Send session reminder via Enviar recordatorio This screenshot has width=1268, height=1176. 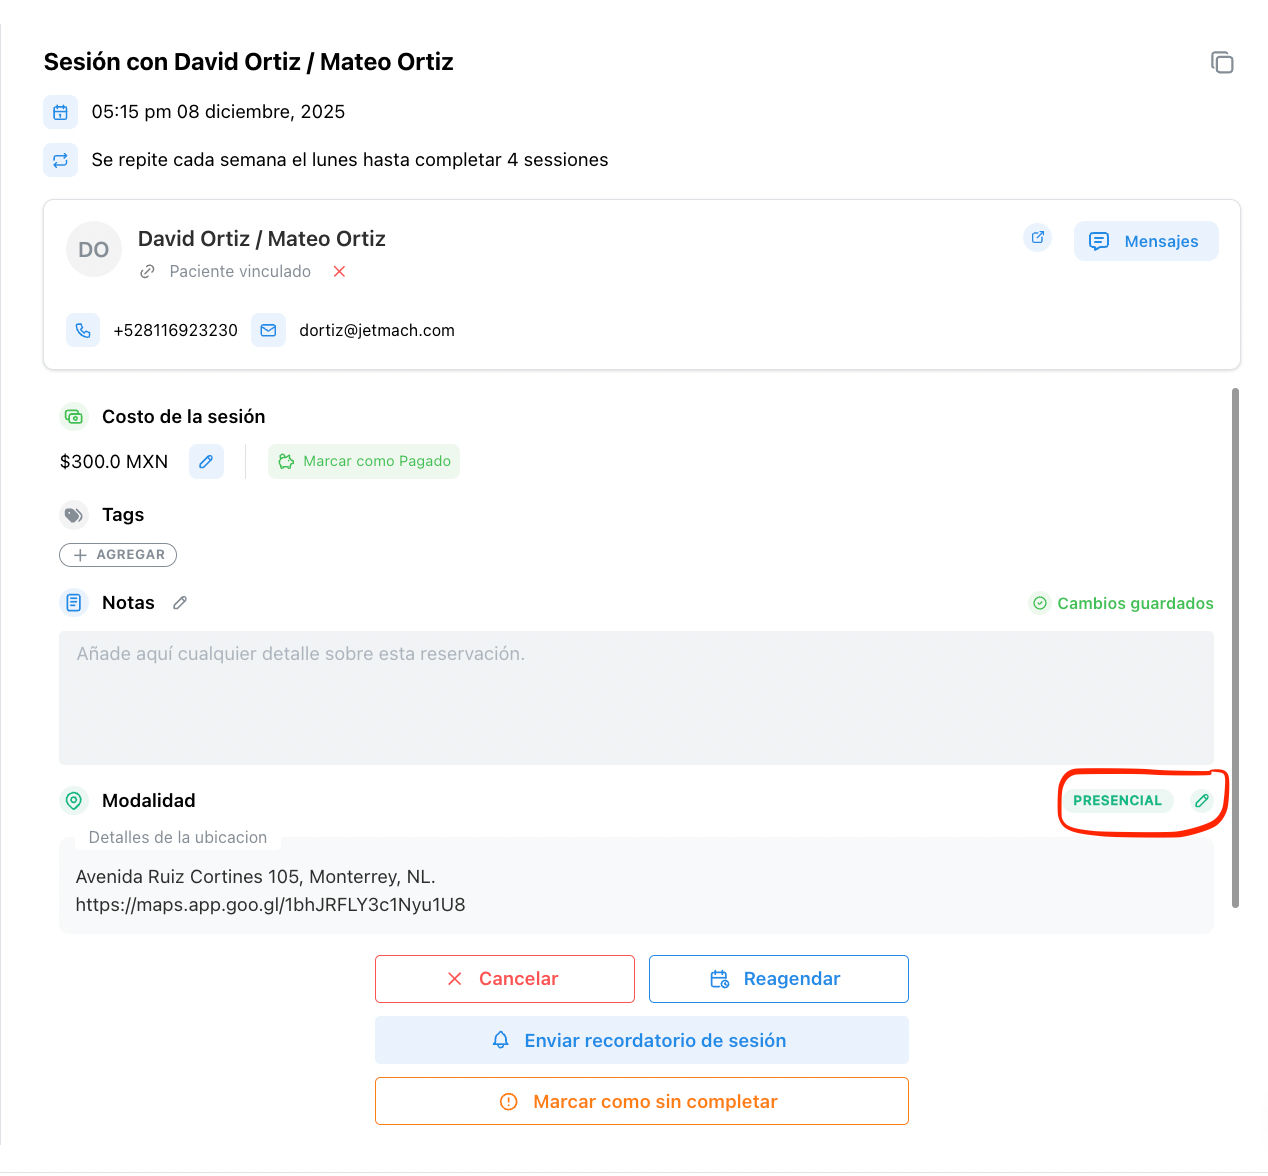(x=641, y=1040)
